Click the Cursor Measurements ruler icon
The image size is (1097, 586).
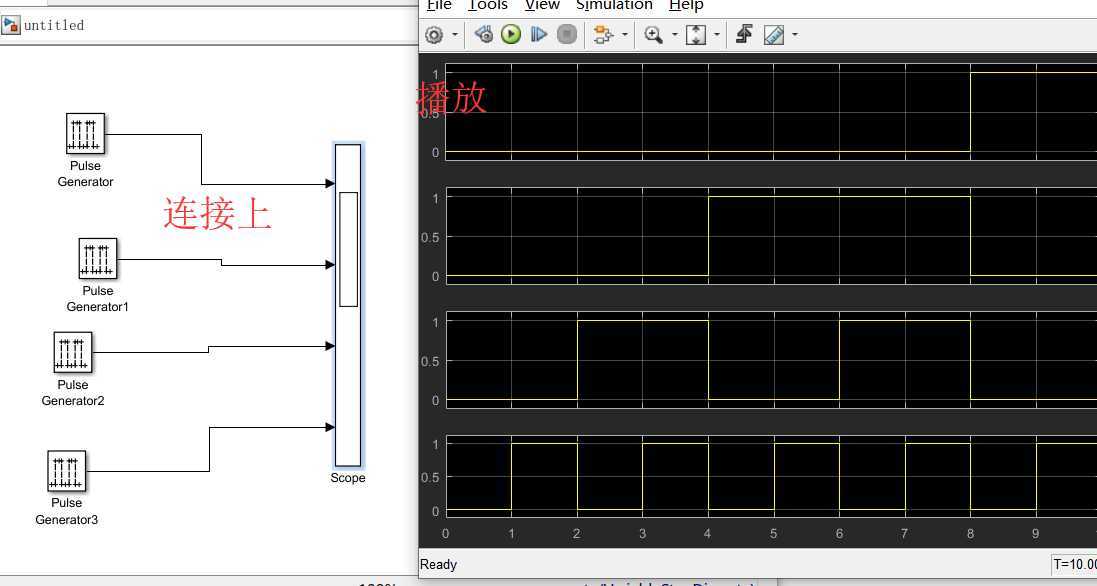point(774,34)
